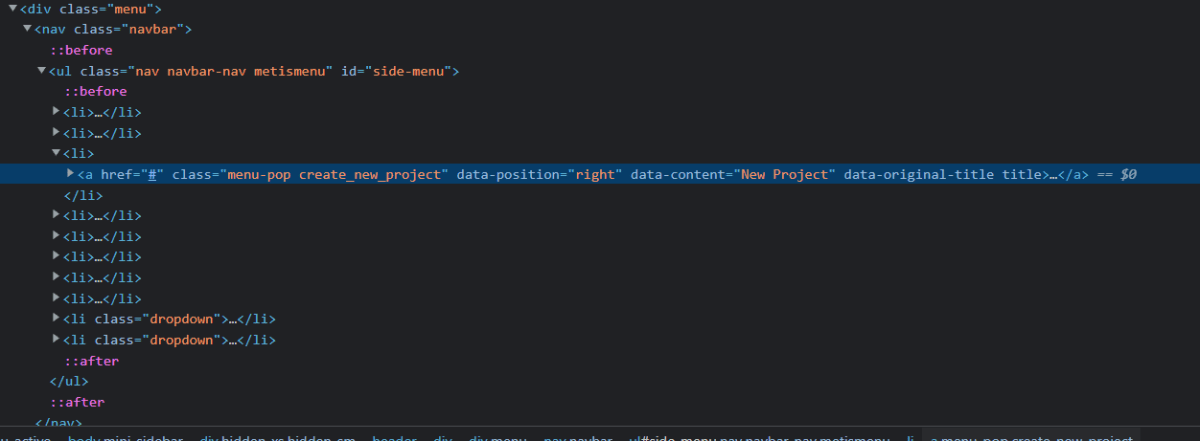Collapse the nav class="navbar" node arrow
Image resolution: width=1200 pixels, height=441 pixels.
(x=27, y=29)
